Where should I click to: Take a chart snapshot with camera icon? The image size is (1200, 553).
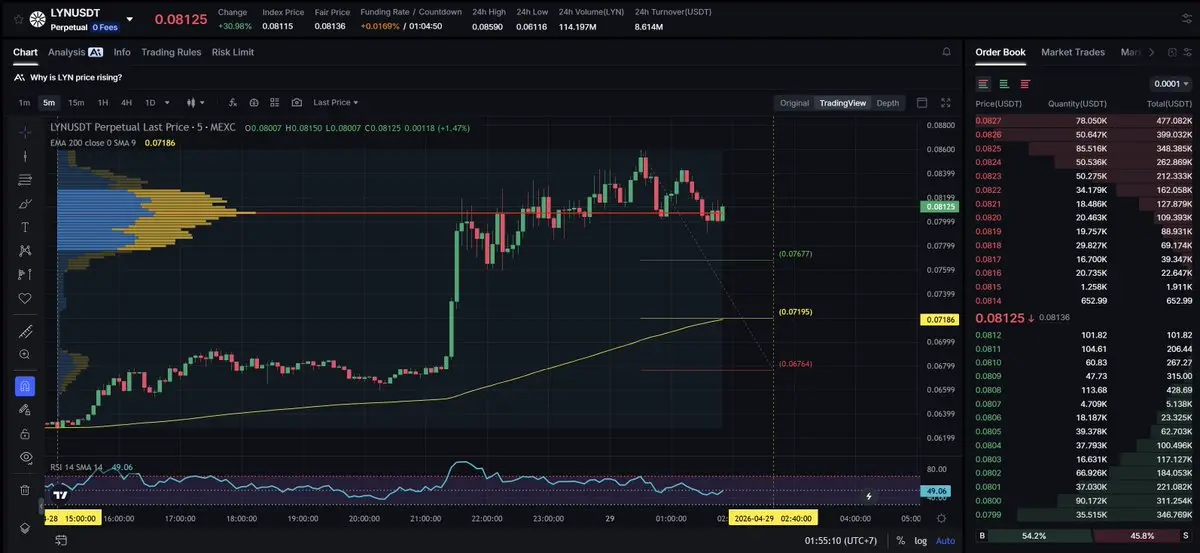297,102
